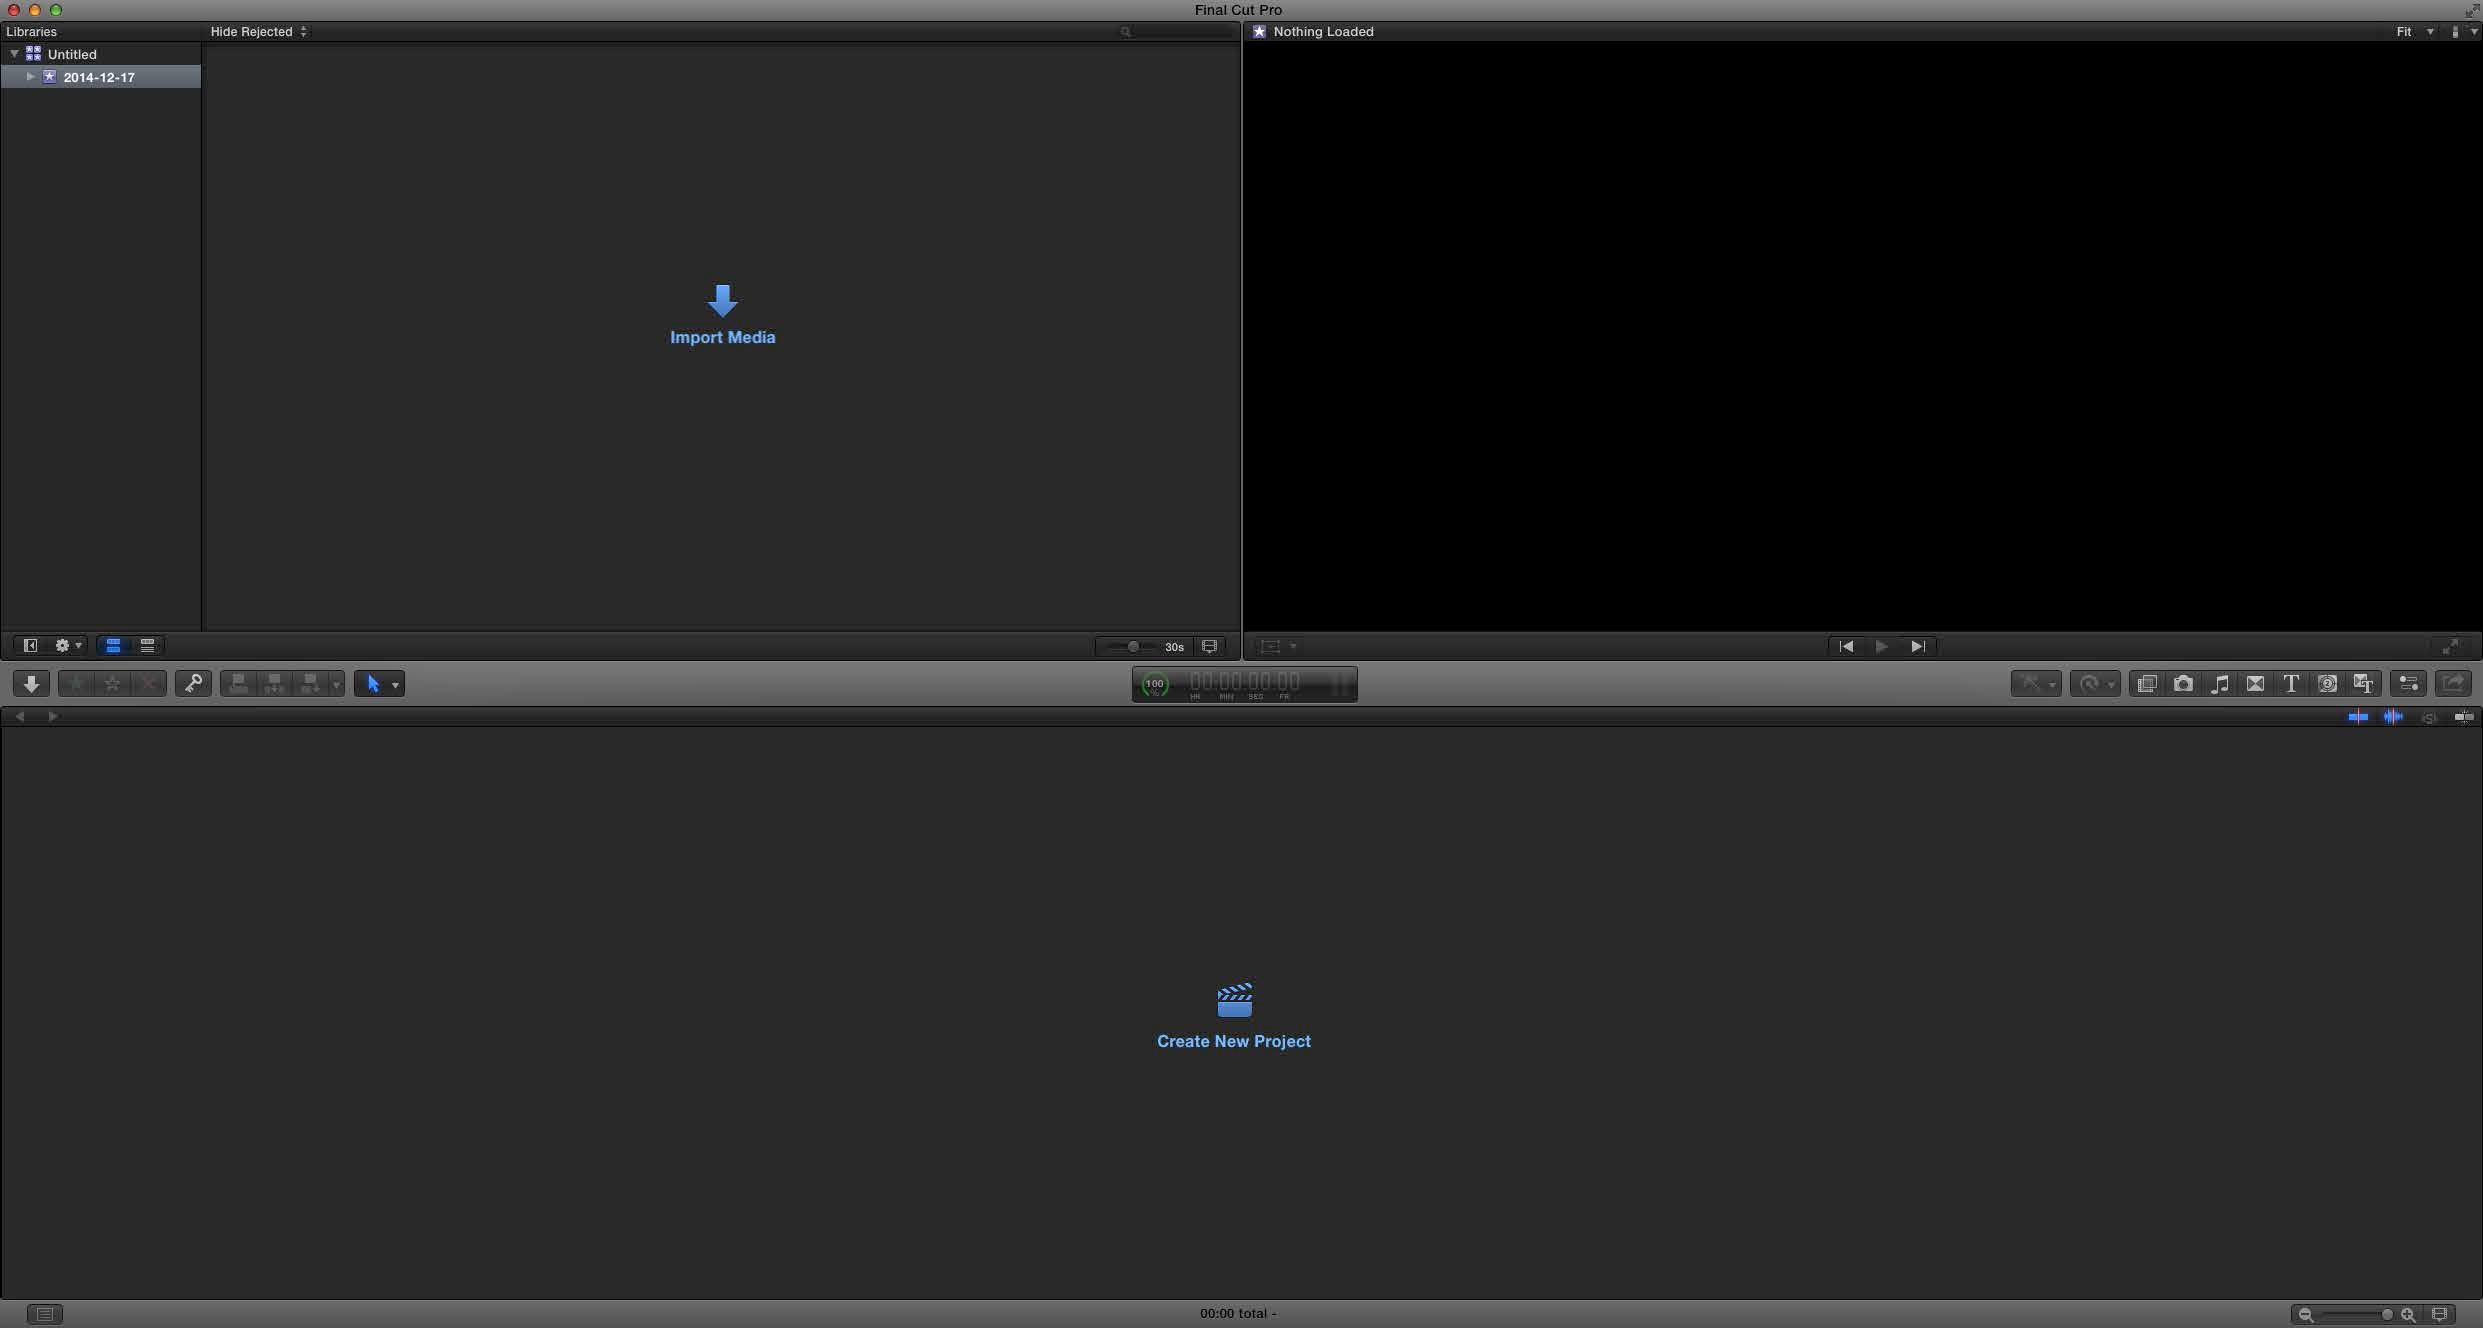Open the Photos browser camera icon

[x=2183, y=684]
